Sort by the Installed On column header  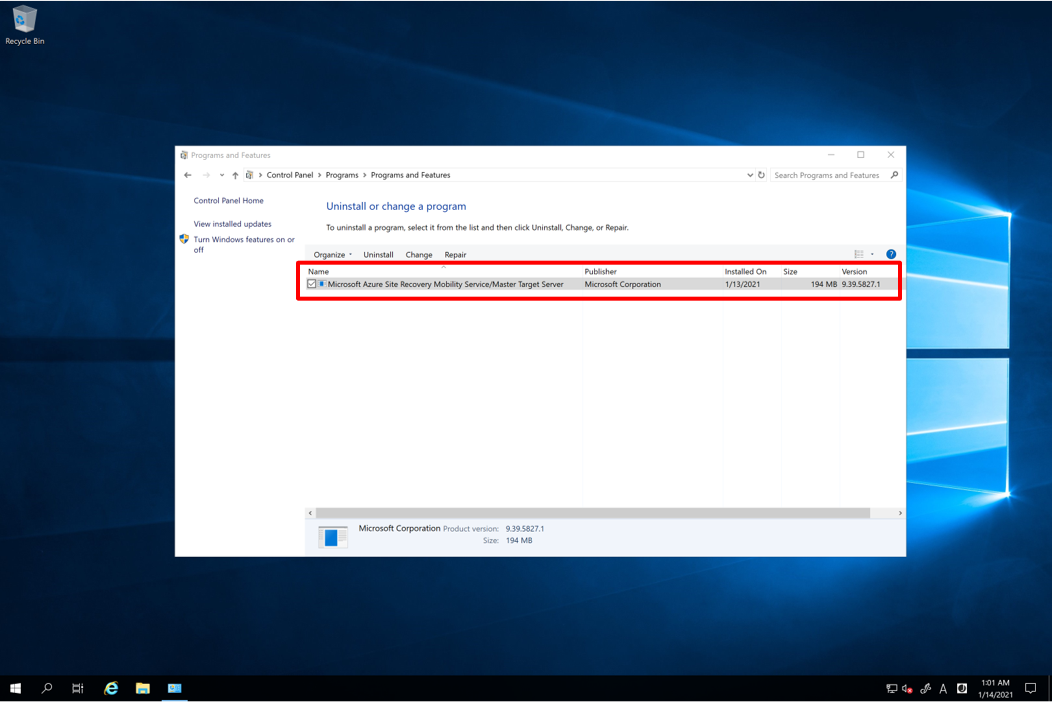[751, 272]
